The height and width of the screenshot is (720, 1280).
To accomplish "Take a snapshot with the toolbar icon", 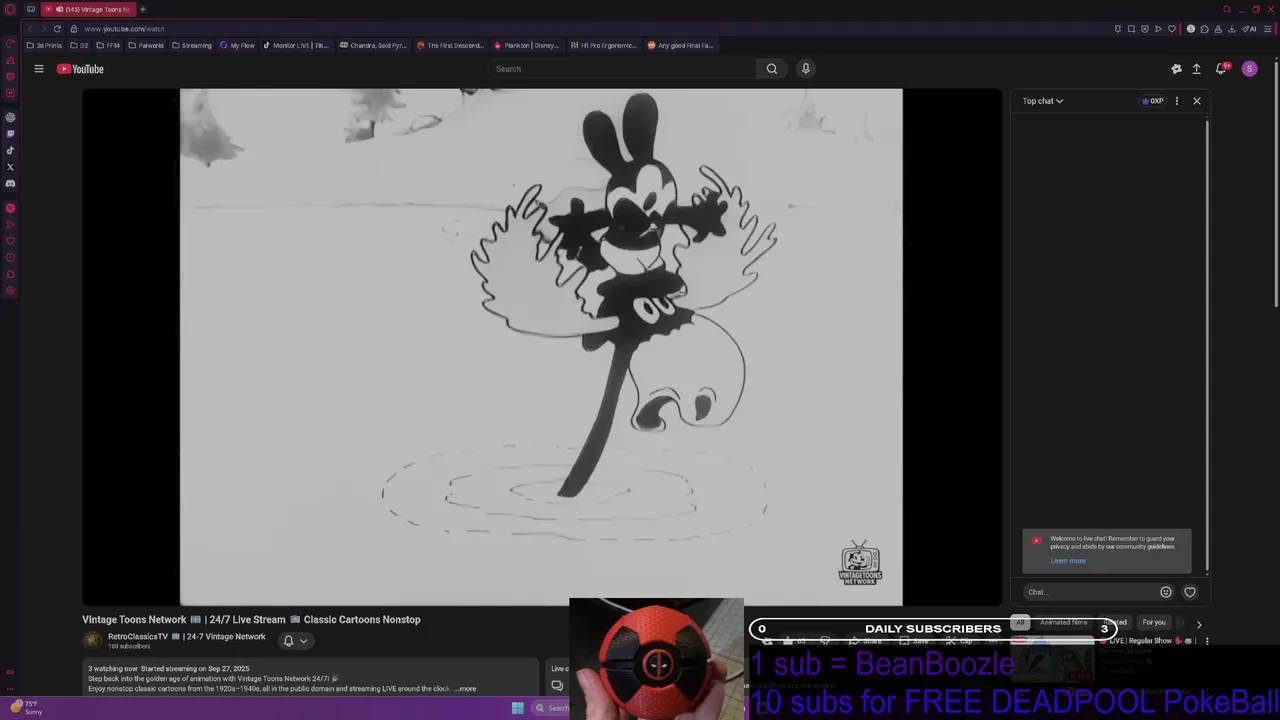I will pyautogui.click(x=1131, y=29).
